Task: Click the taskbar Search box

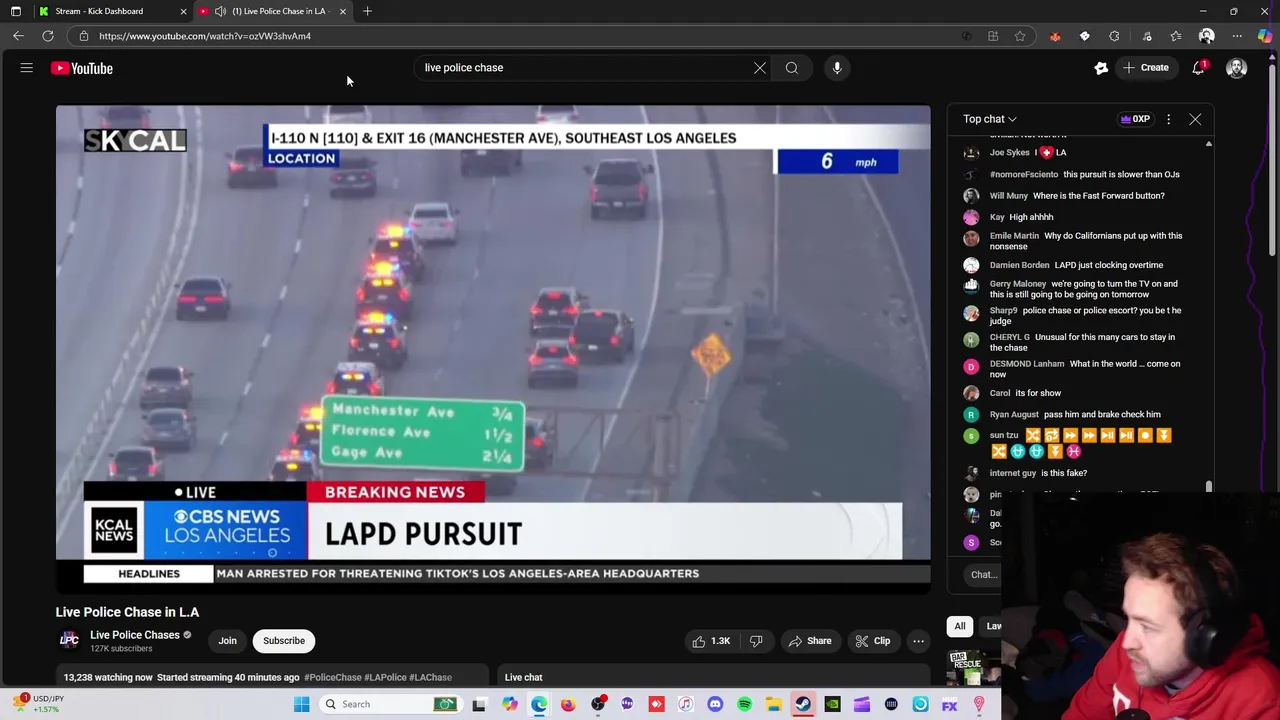Action: [x=390, y=704]
